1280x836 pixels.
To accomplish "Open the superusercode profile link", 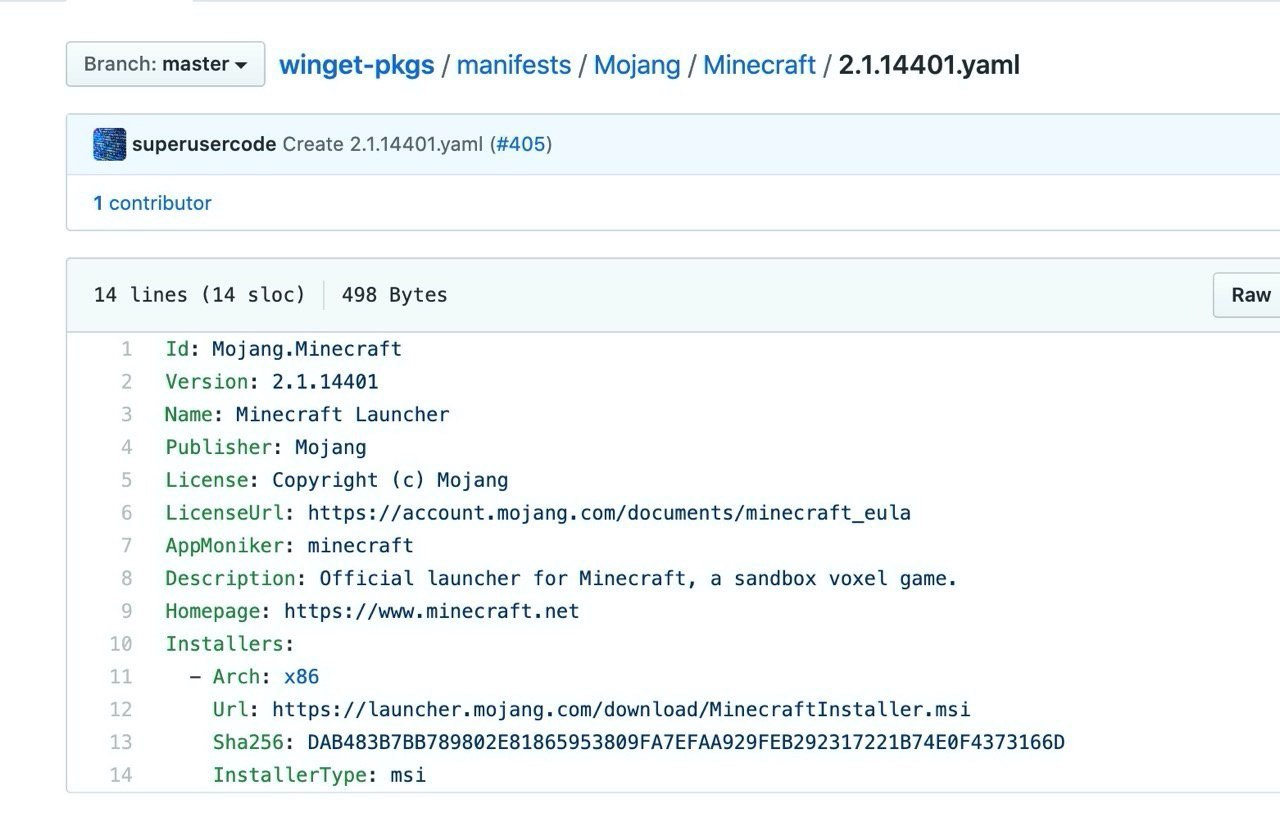I will (x=204, y=144).
